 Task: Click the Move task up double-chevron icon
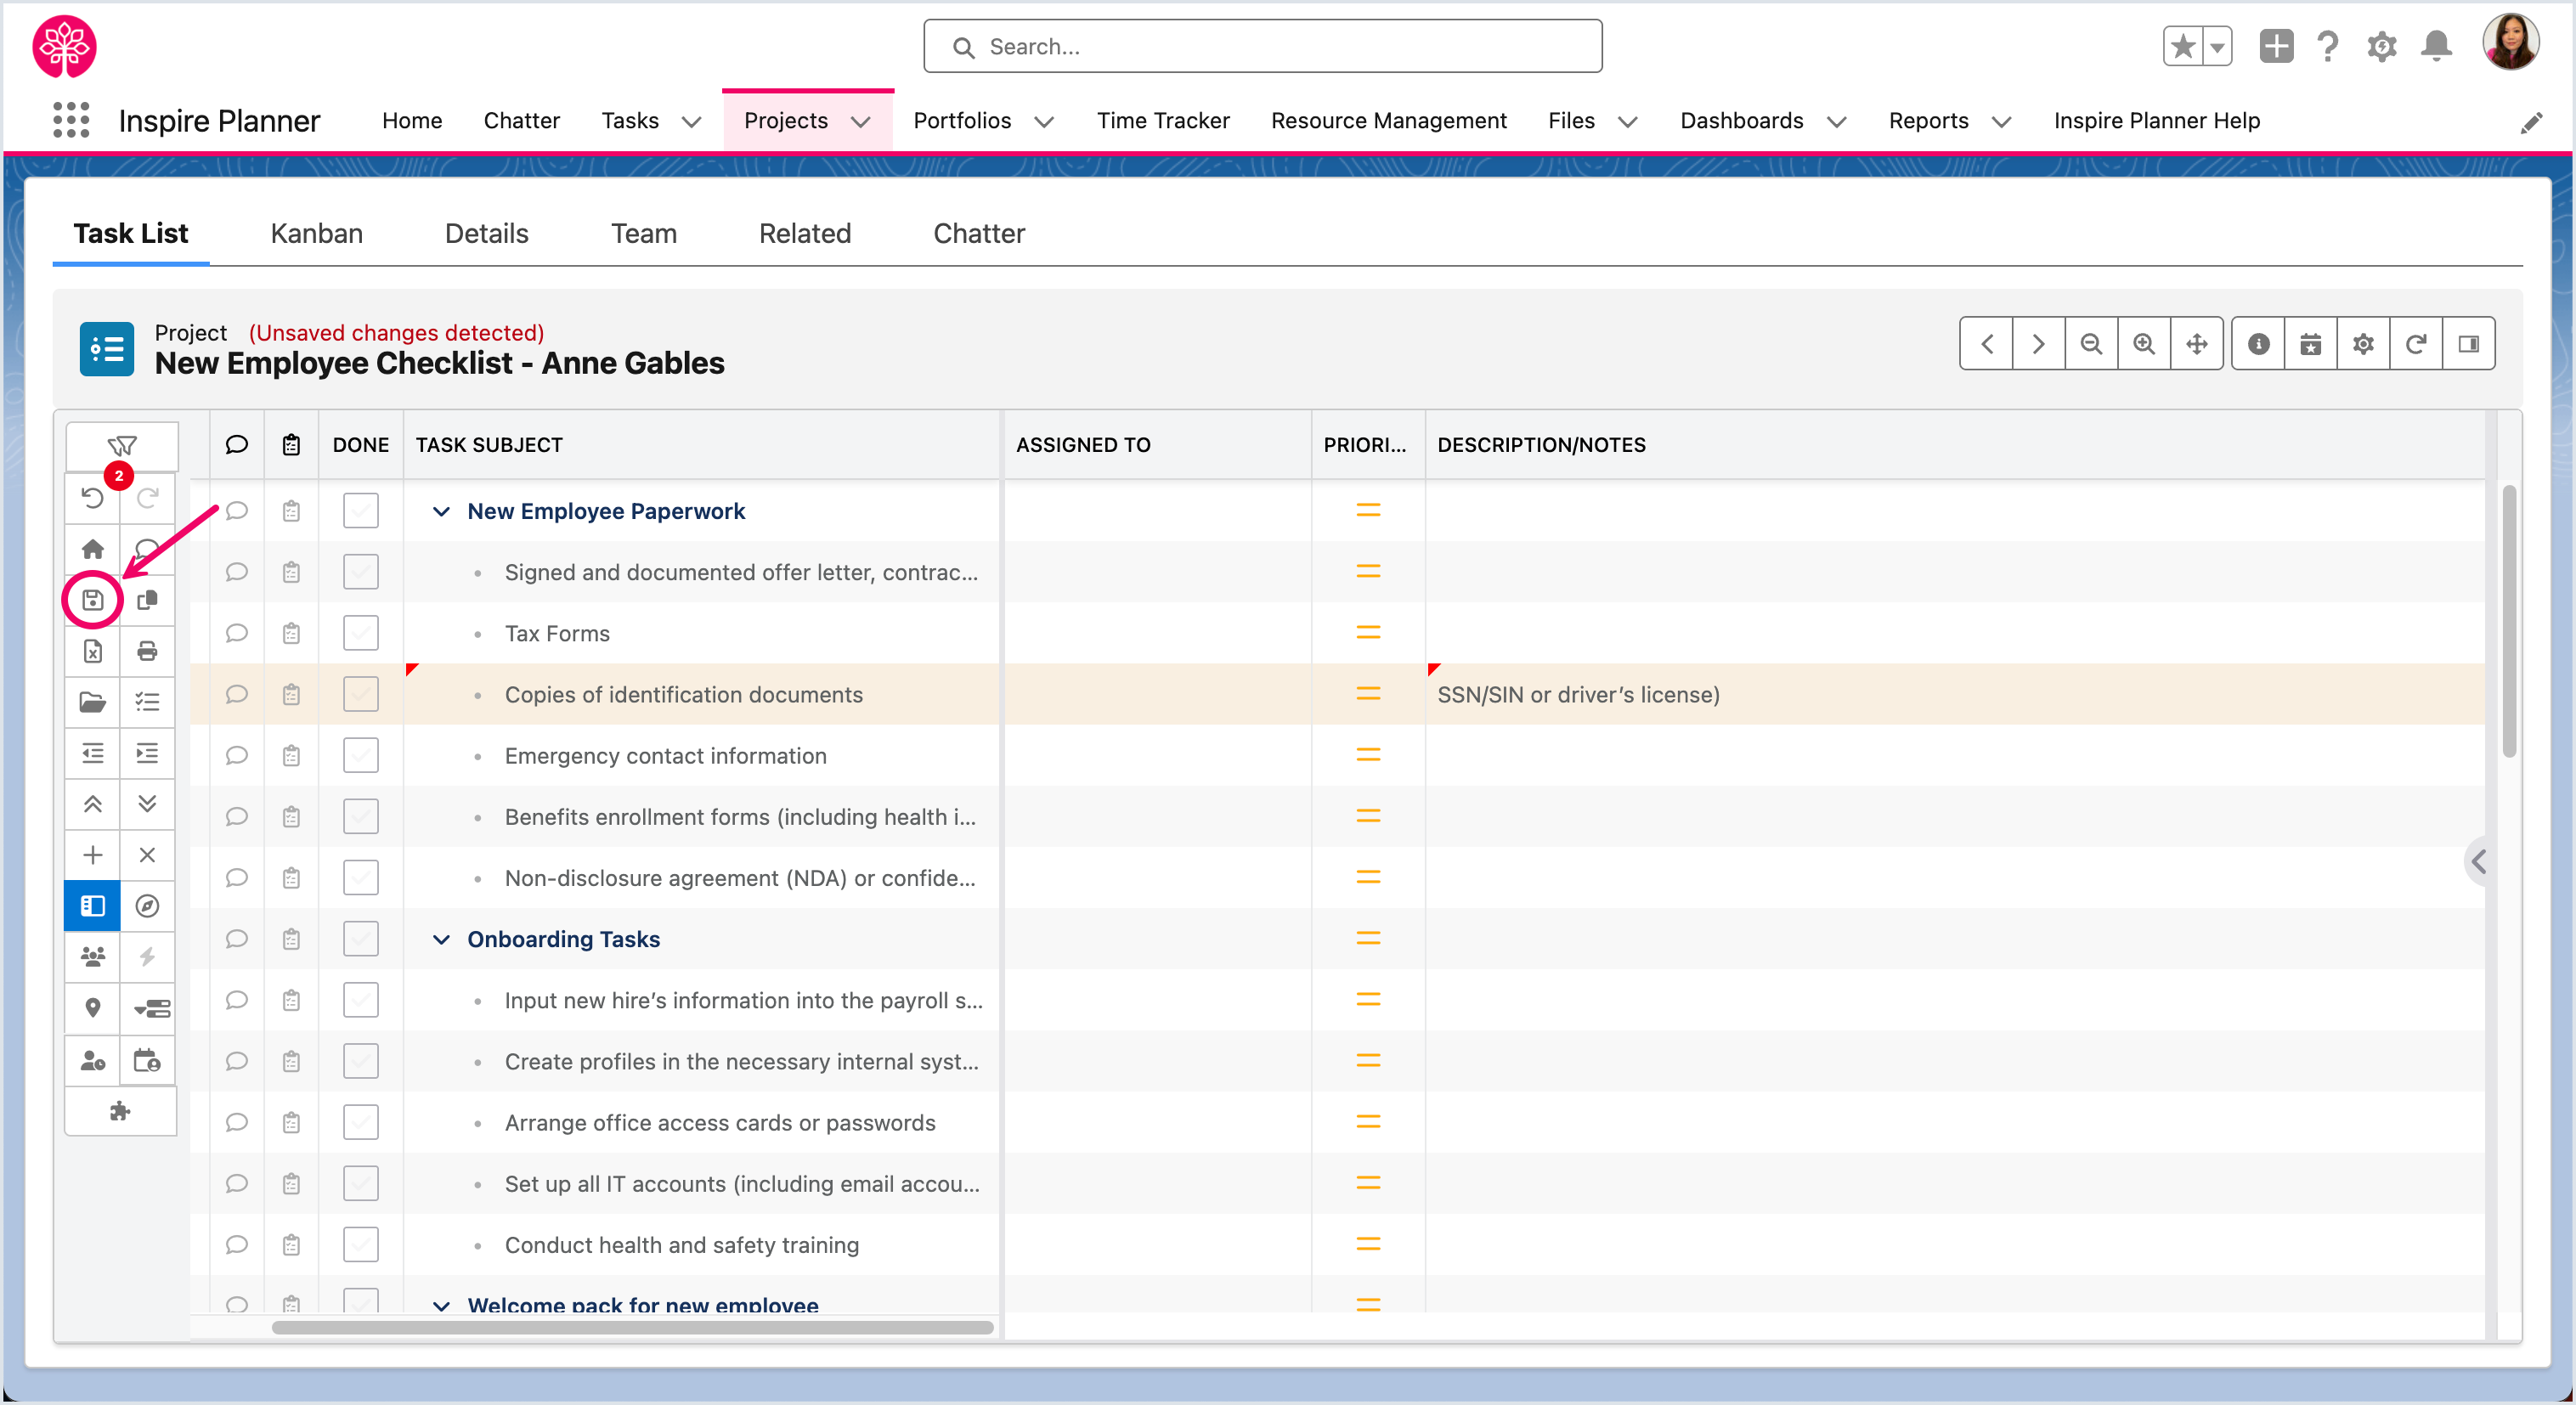click(92, 804)
